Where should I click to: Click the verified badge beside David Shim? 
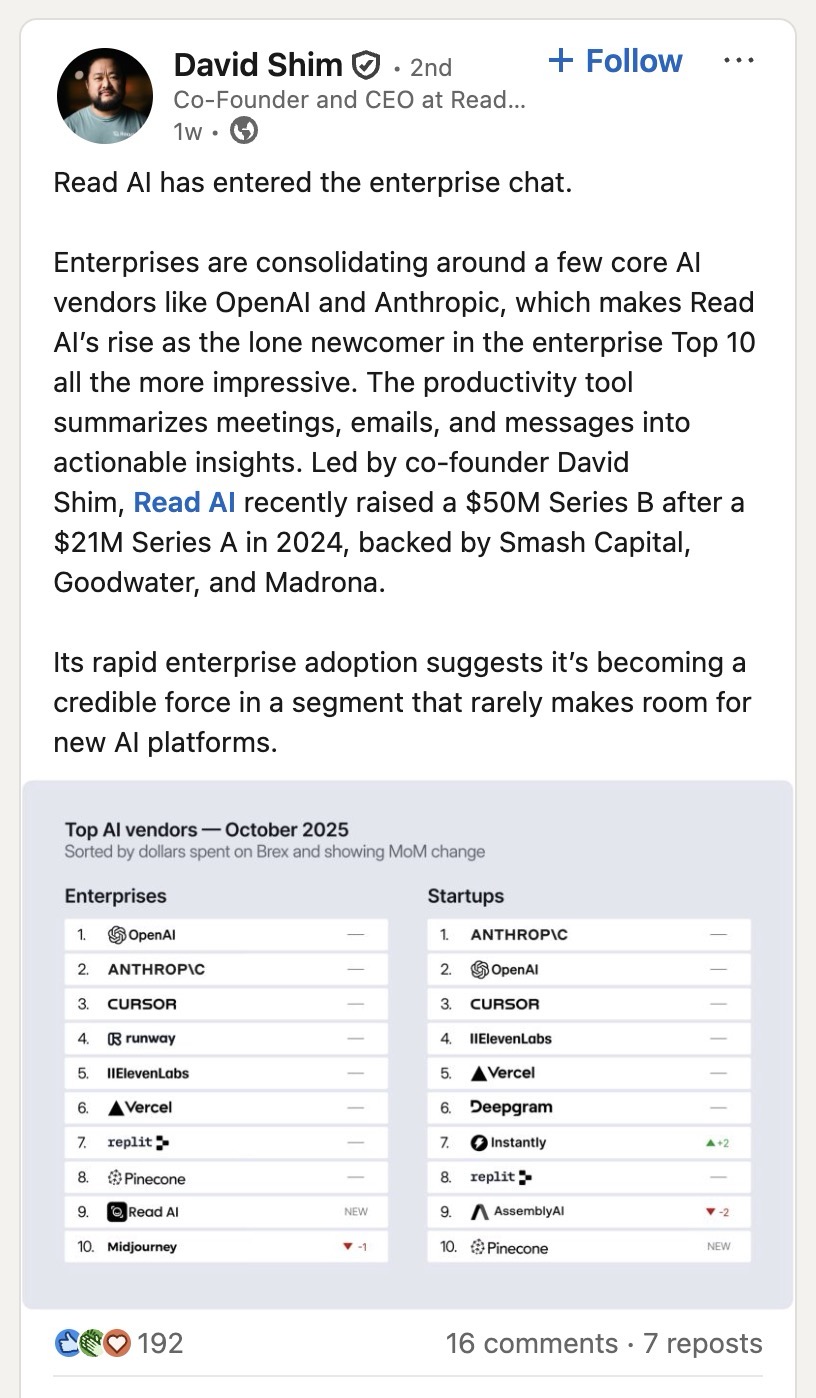(x=367, y=64)
